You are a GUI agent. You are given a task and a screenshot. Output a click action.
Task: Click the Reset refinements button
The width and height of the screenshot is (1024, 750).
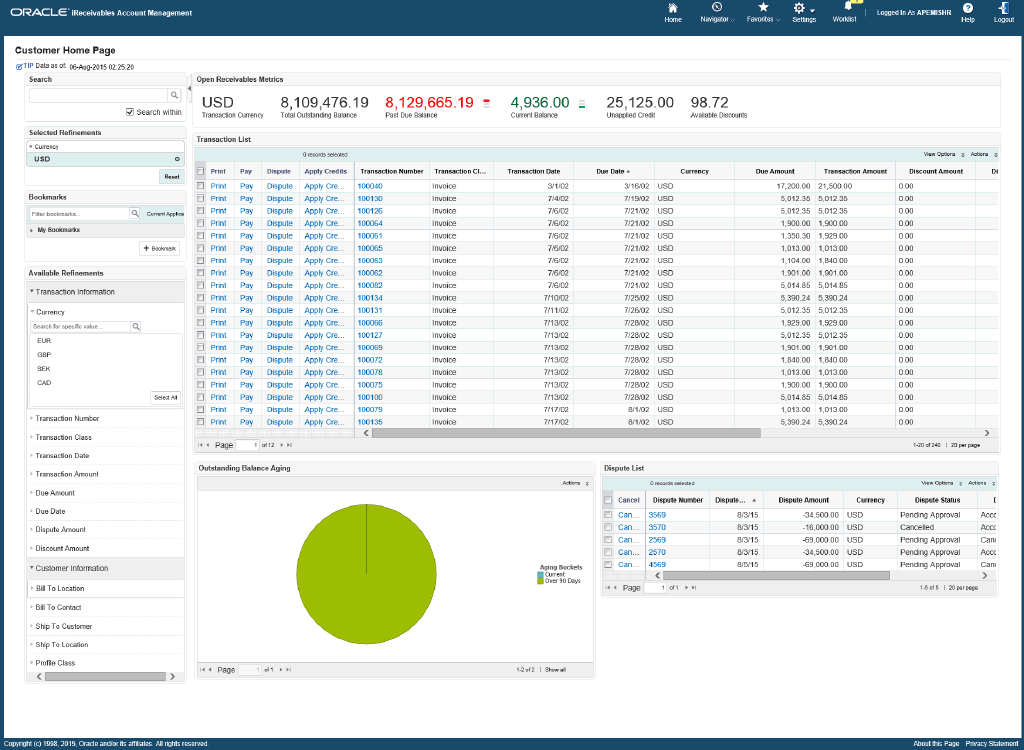(171, 177)
